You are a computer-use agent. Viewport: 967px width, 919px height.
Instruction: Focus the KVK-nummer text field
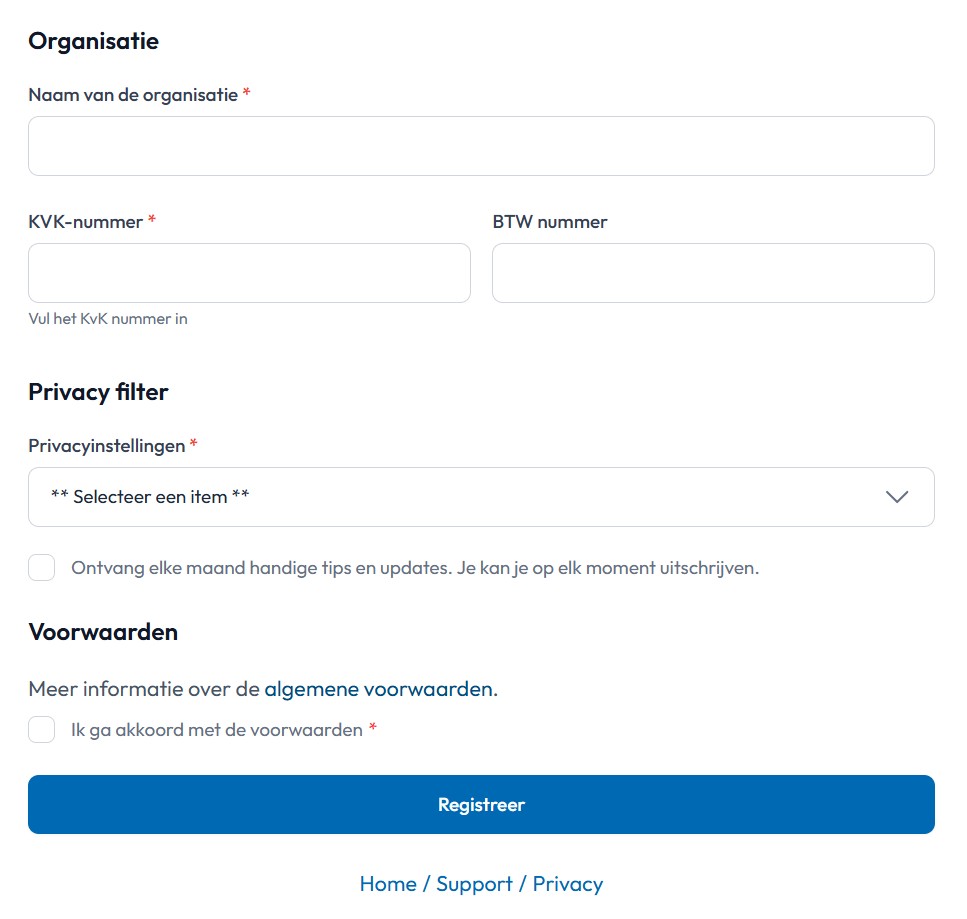[x=249, y=273]
